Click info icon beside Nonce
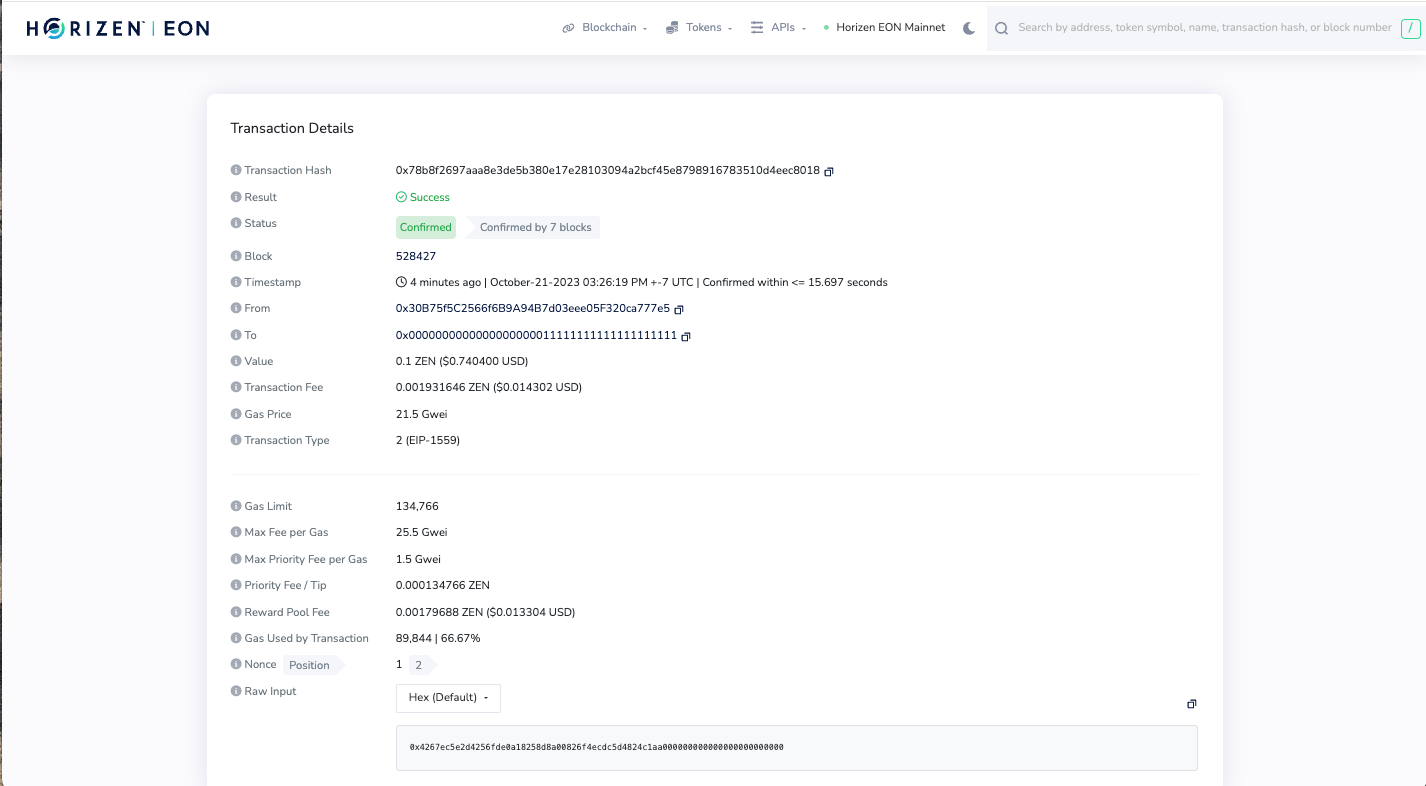Viewport: 1426px width, 786px height. [x=236, y=664]
